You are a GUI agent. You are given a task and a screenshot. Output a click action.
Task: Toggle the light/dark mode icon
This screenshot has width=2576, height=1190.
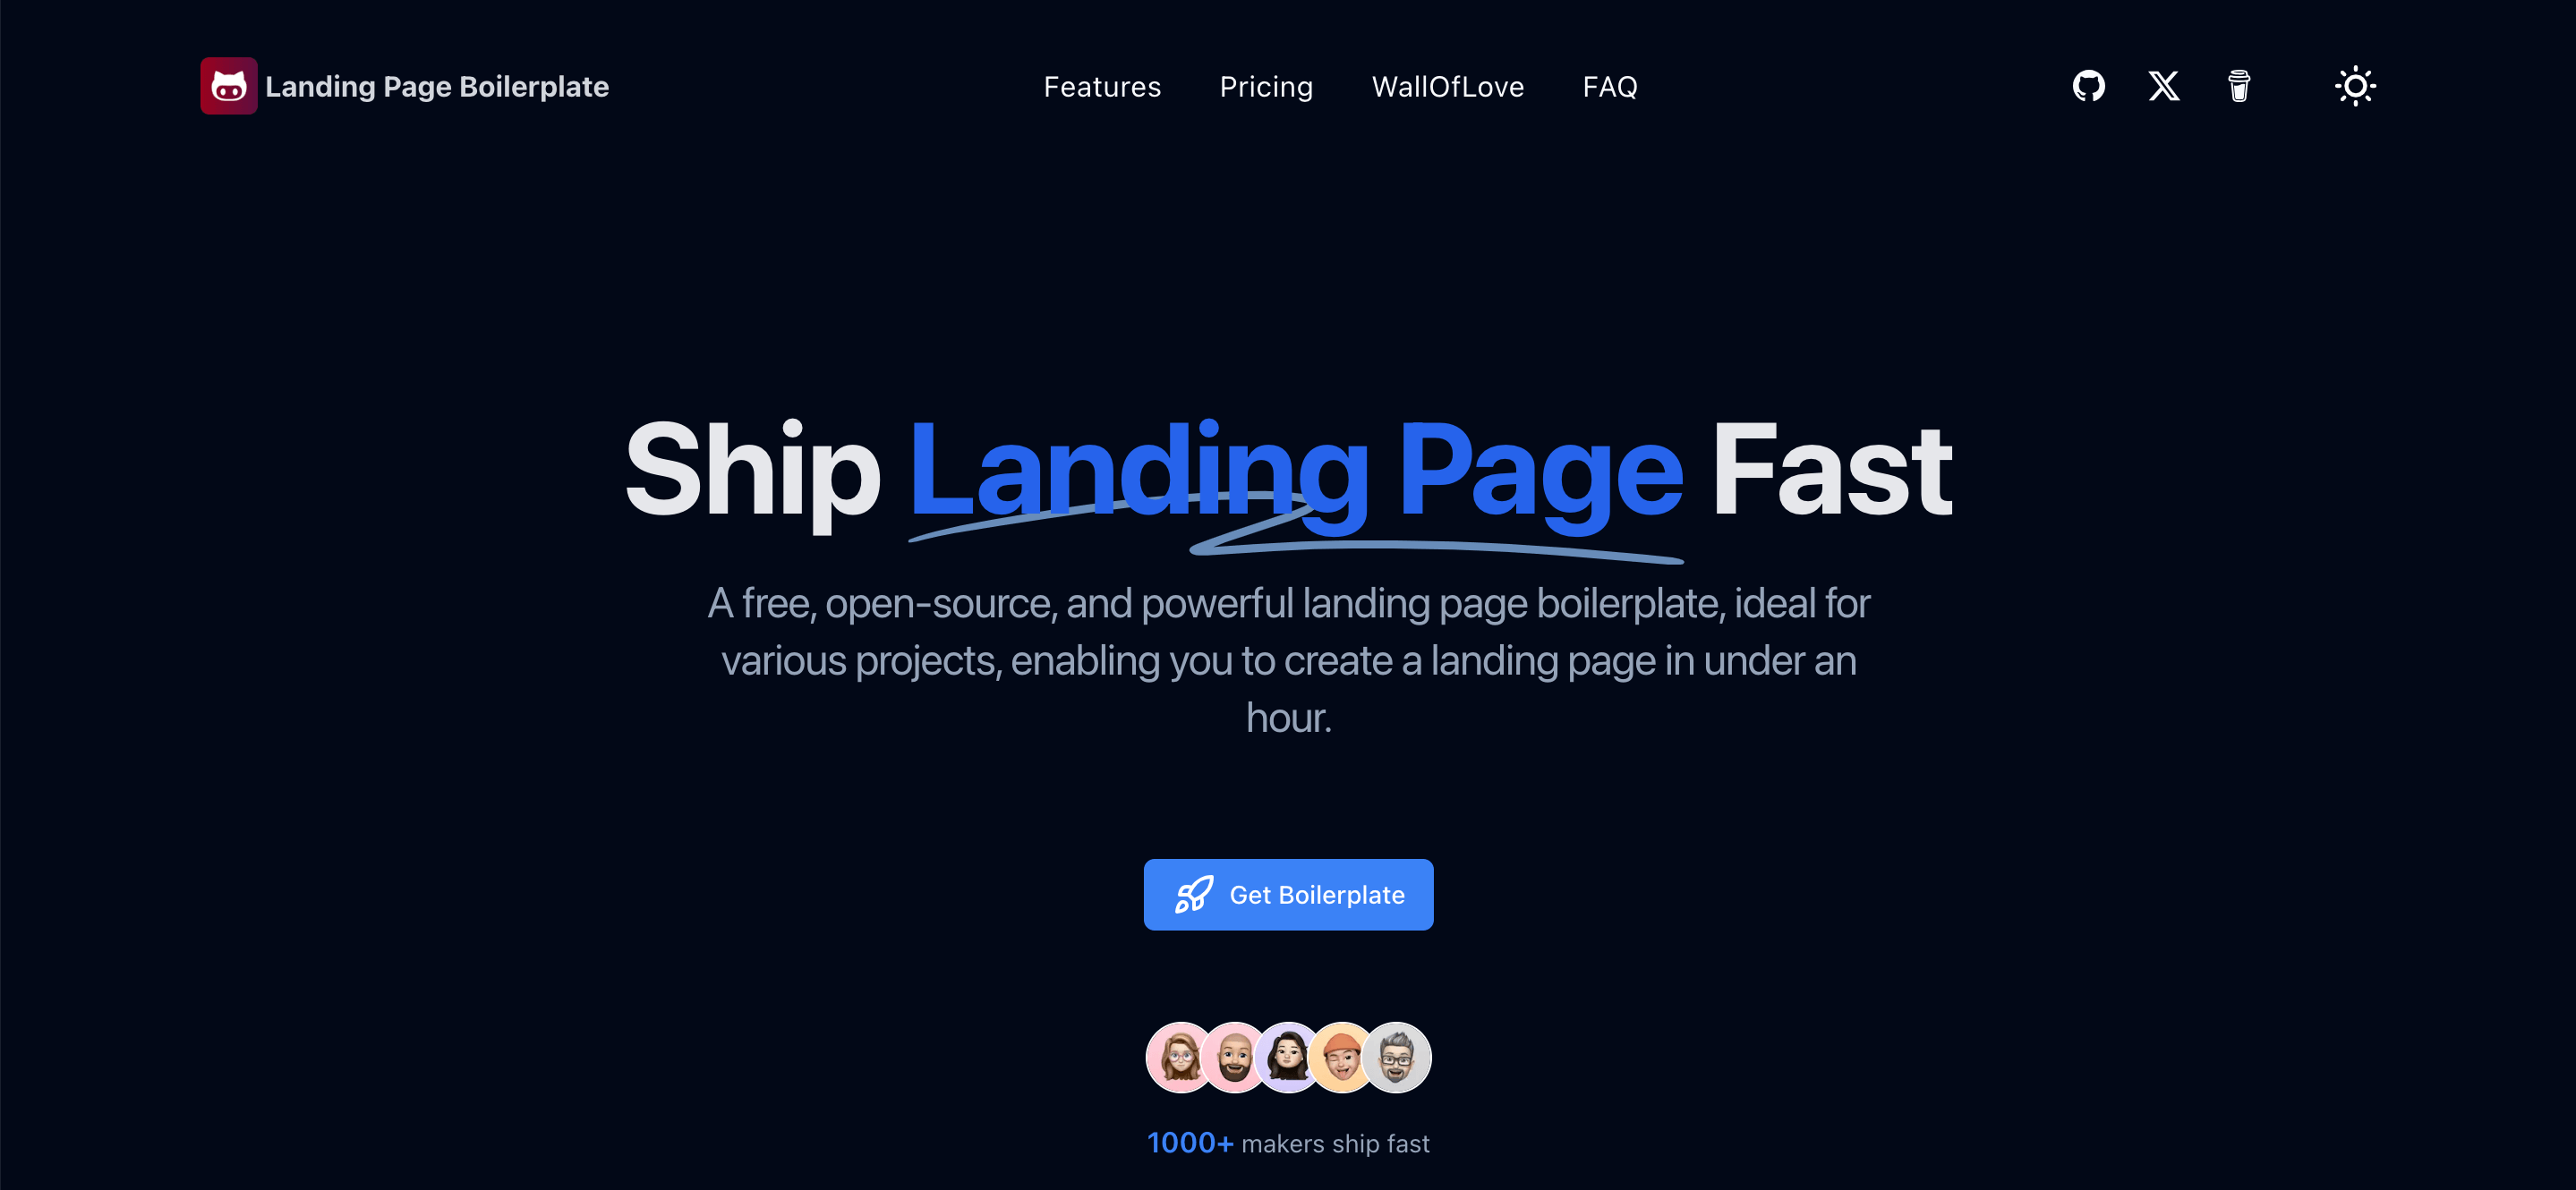[2352, 85]
